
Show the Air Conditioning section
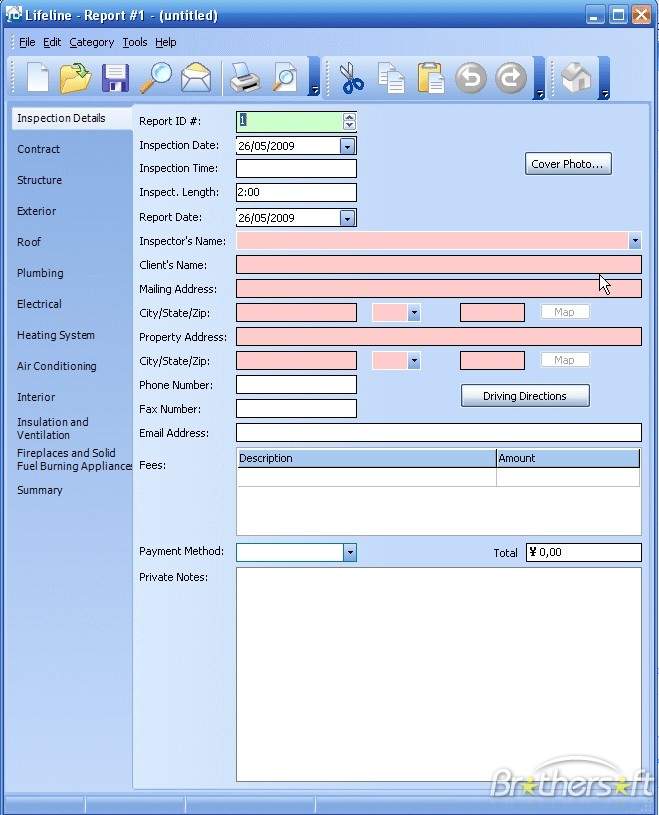coord(57,366)
